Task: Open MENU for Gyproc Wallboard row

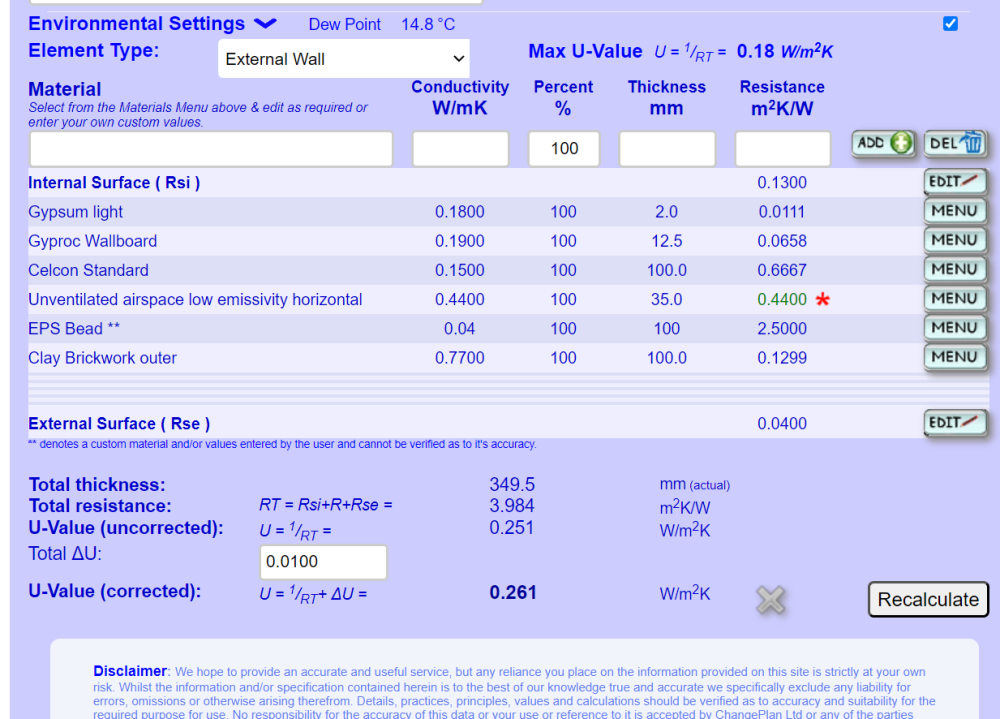Action: click(955, 241)
